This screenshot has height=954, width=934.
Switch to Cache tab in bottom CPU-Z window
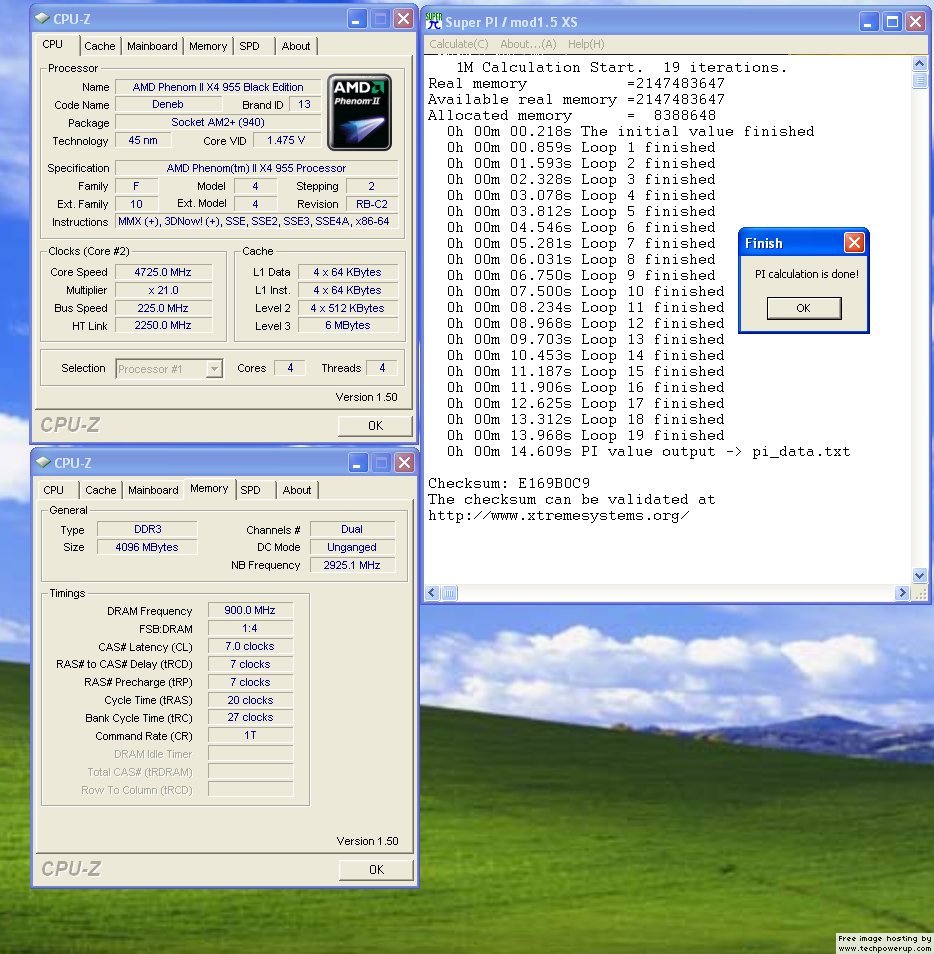pos(101,490)
